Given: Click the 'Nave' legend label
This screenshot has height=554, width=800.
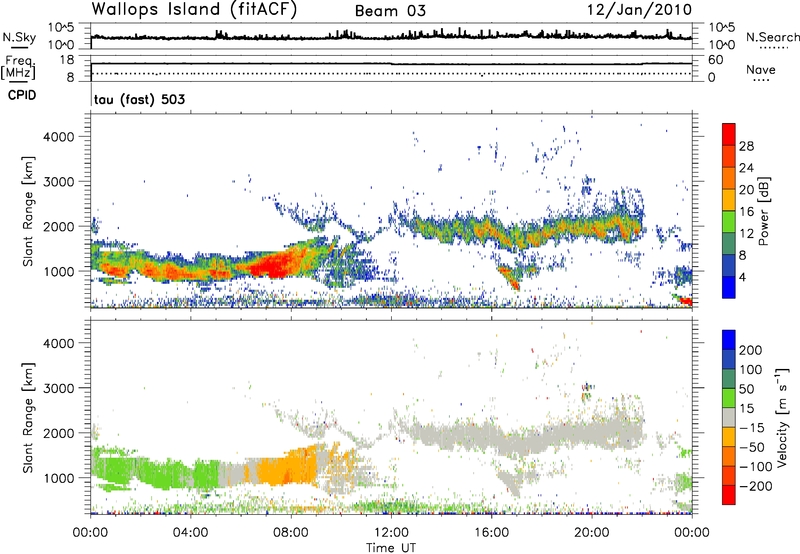Looking at the screenshot, I should [x=761, y=70].
